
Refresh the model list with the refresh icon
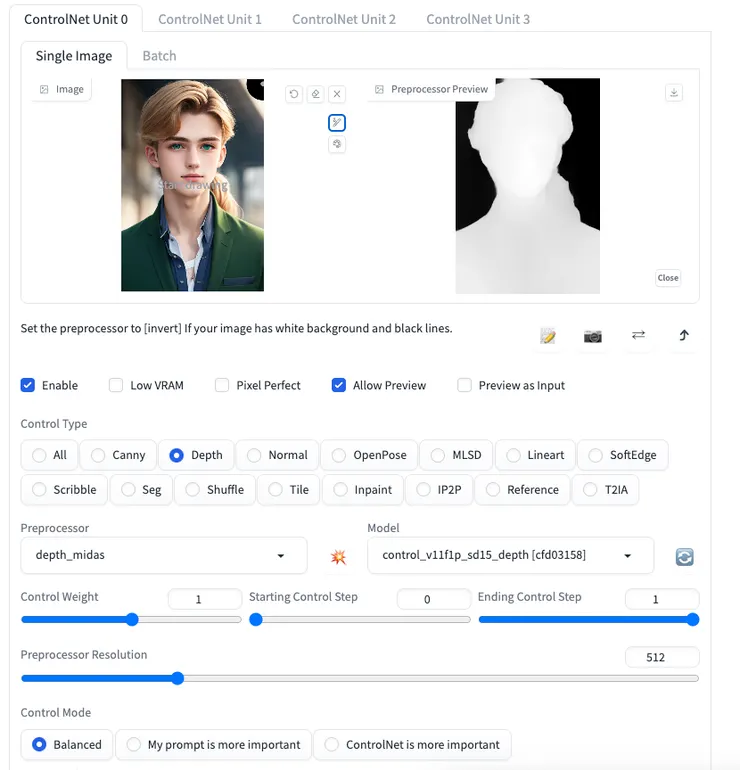click(685, 557)
